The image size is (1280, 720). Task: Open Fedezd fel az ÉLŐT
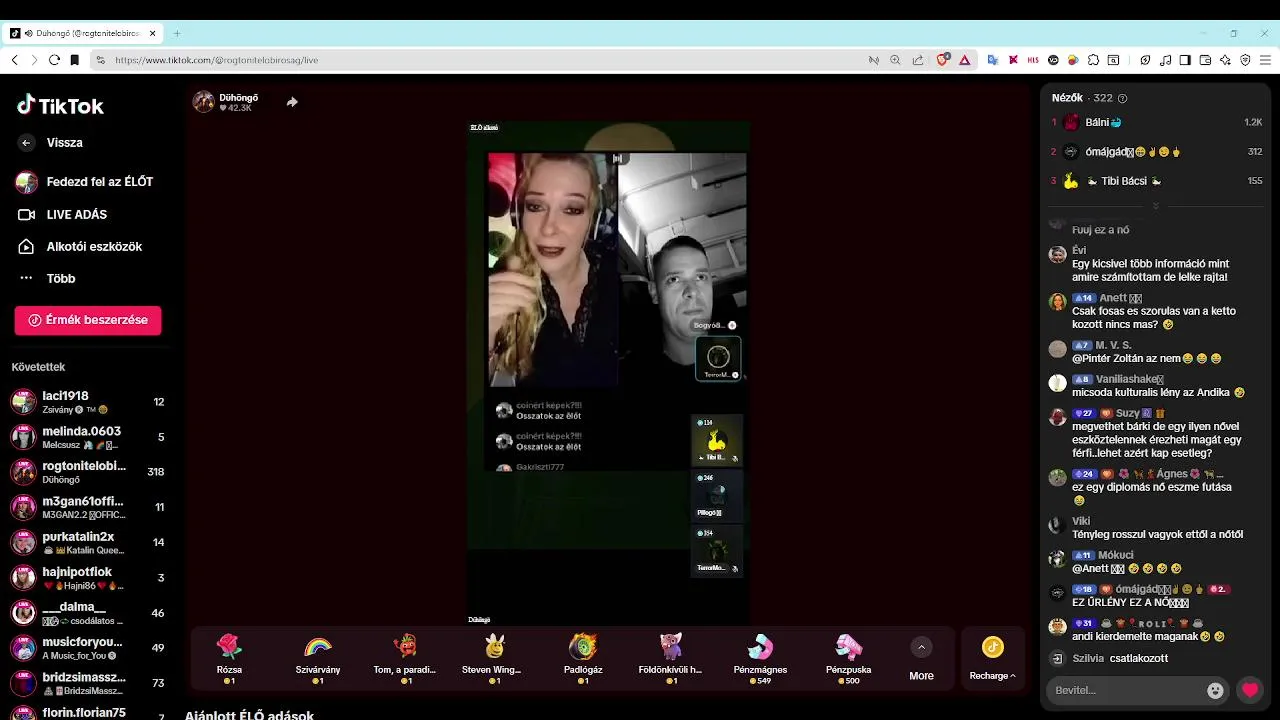click(86, 182)
